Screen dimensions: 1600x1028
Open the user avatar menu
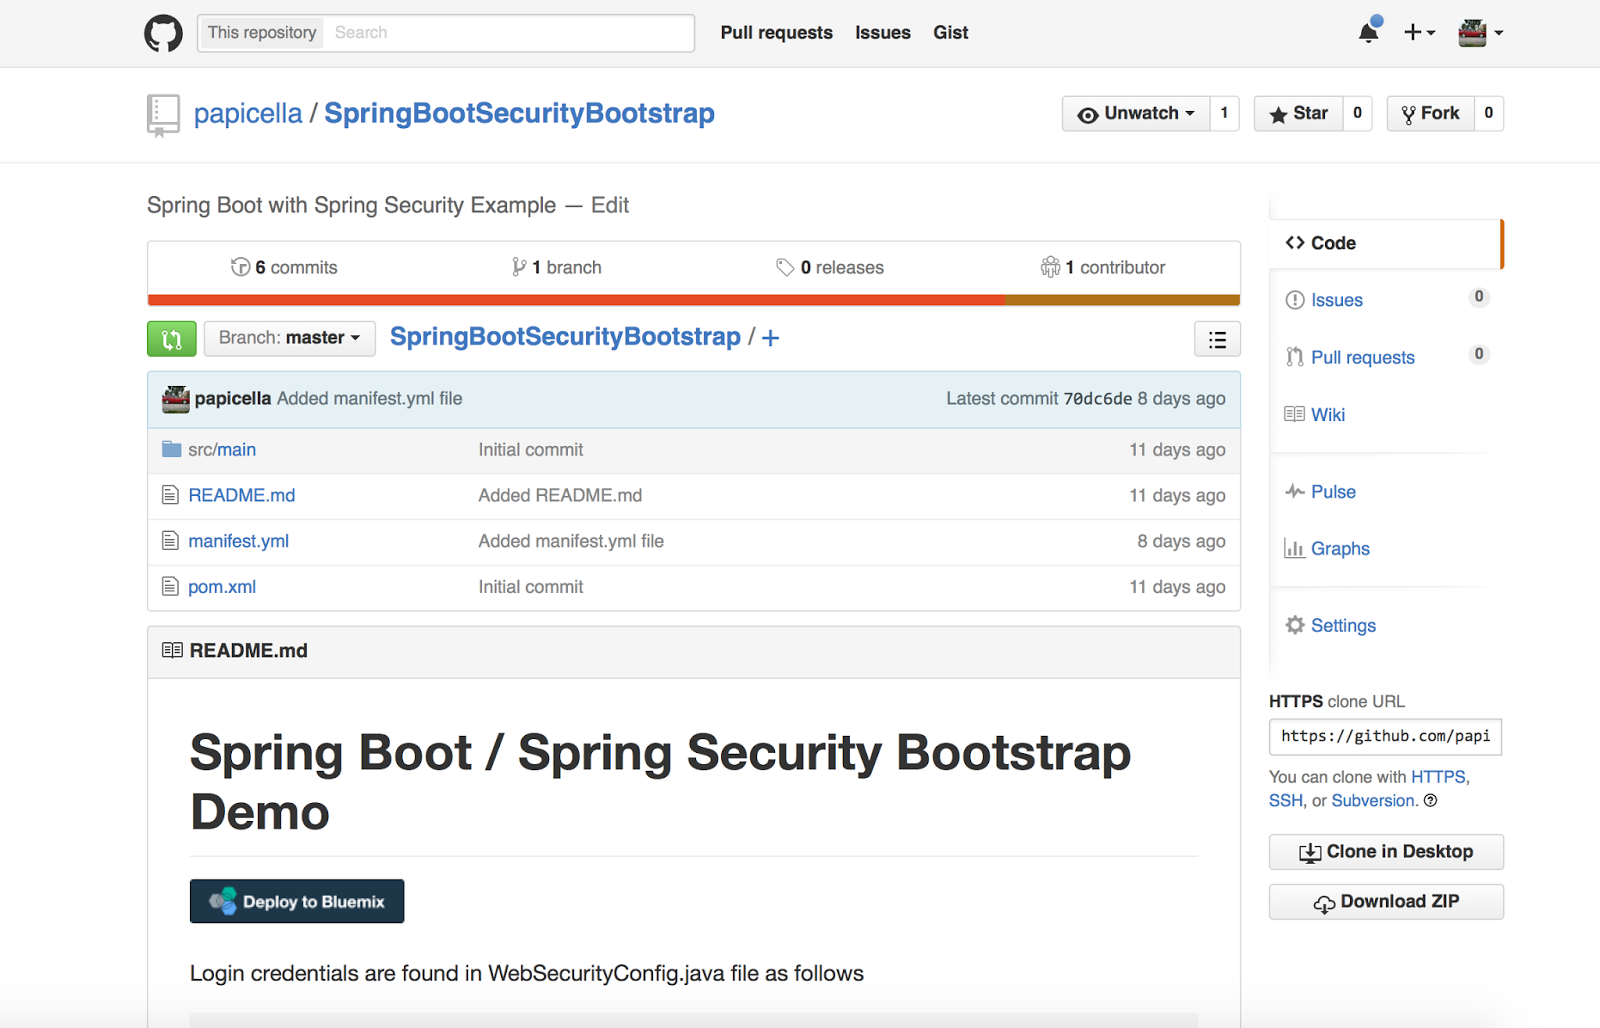1480,33
